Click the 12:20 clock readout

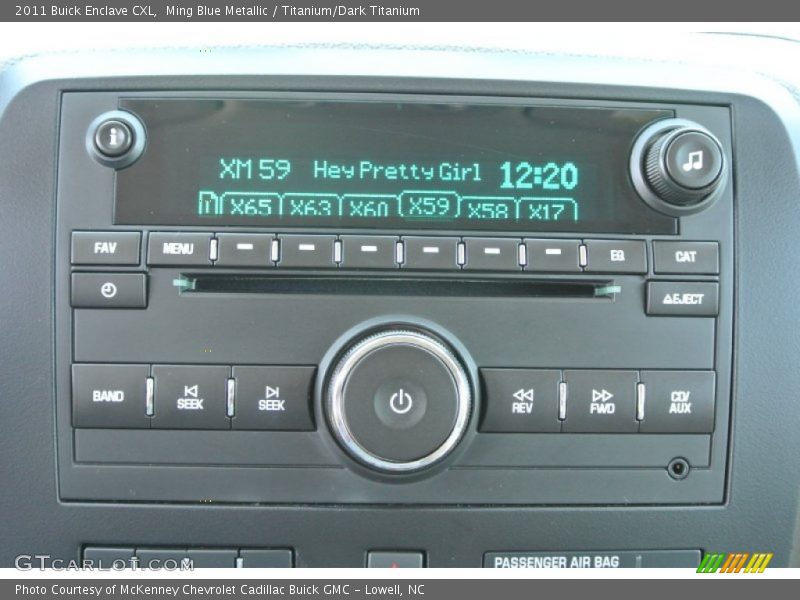pyautogui.click(x=539, y=176)
